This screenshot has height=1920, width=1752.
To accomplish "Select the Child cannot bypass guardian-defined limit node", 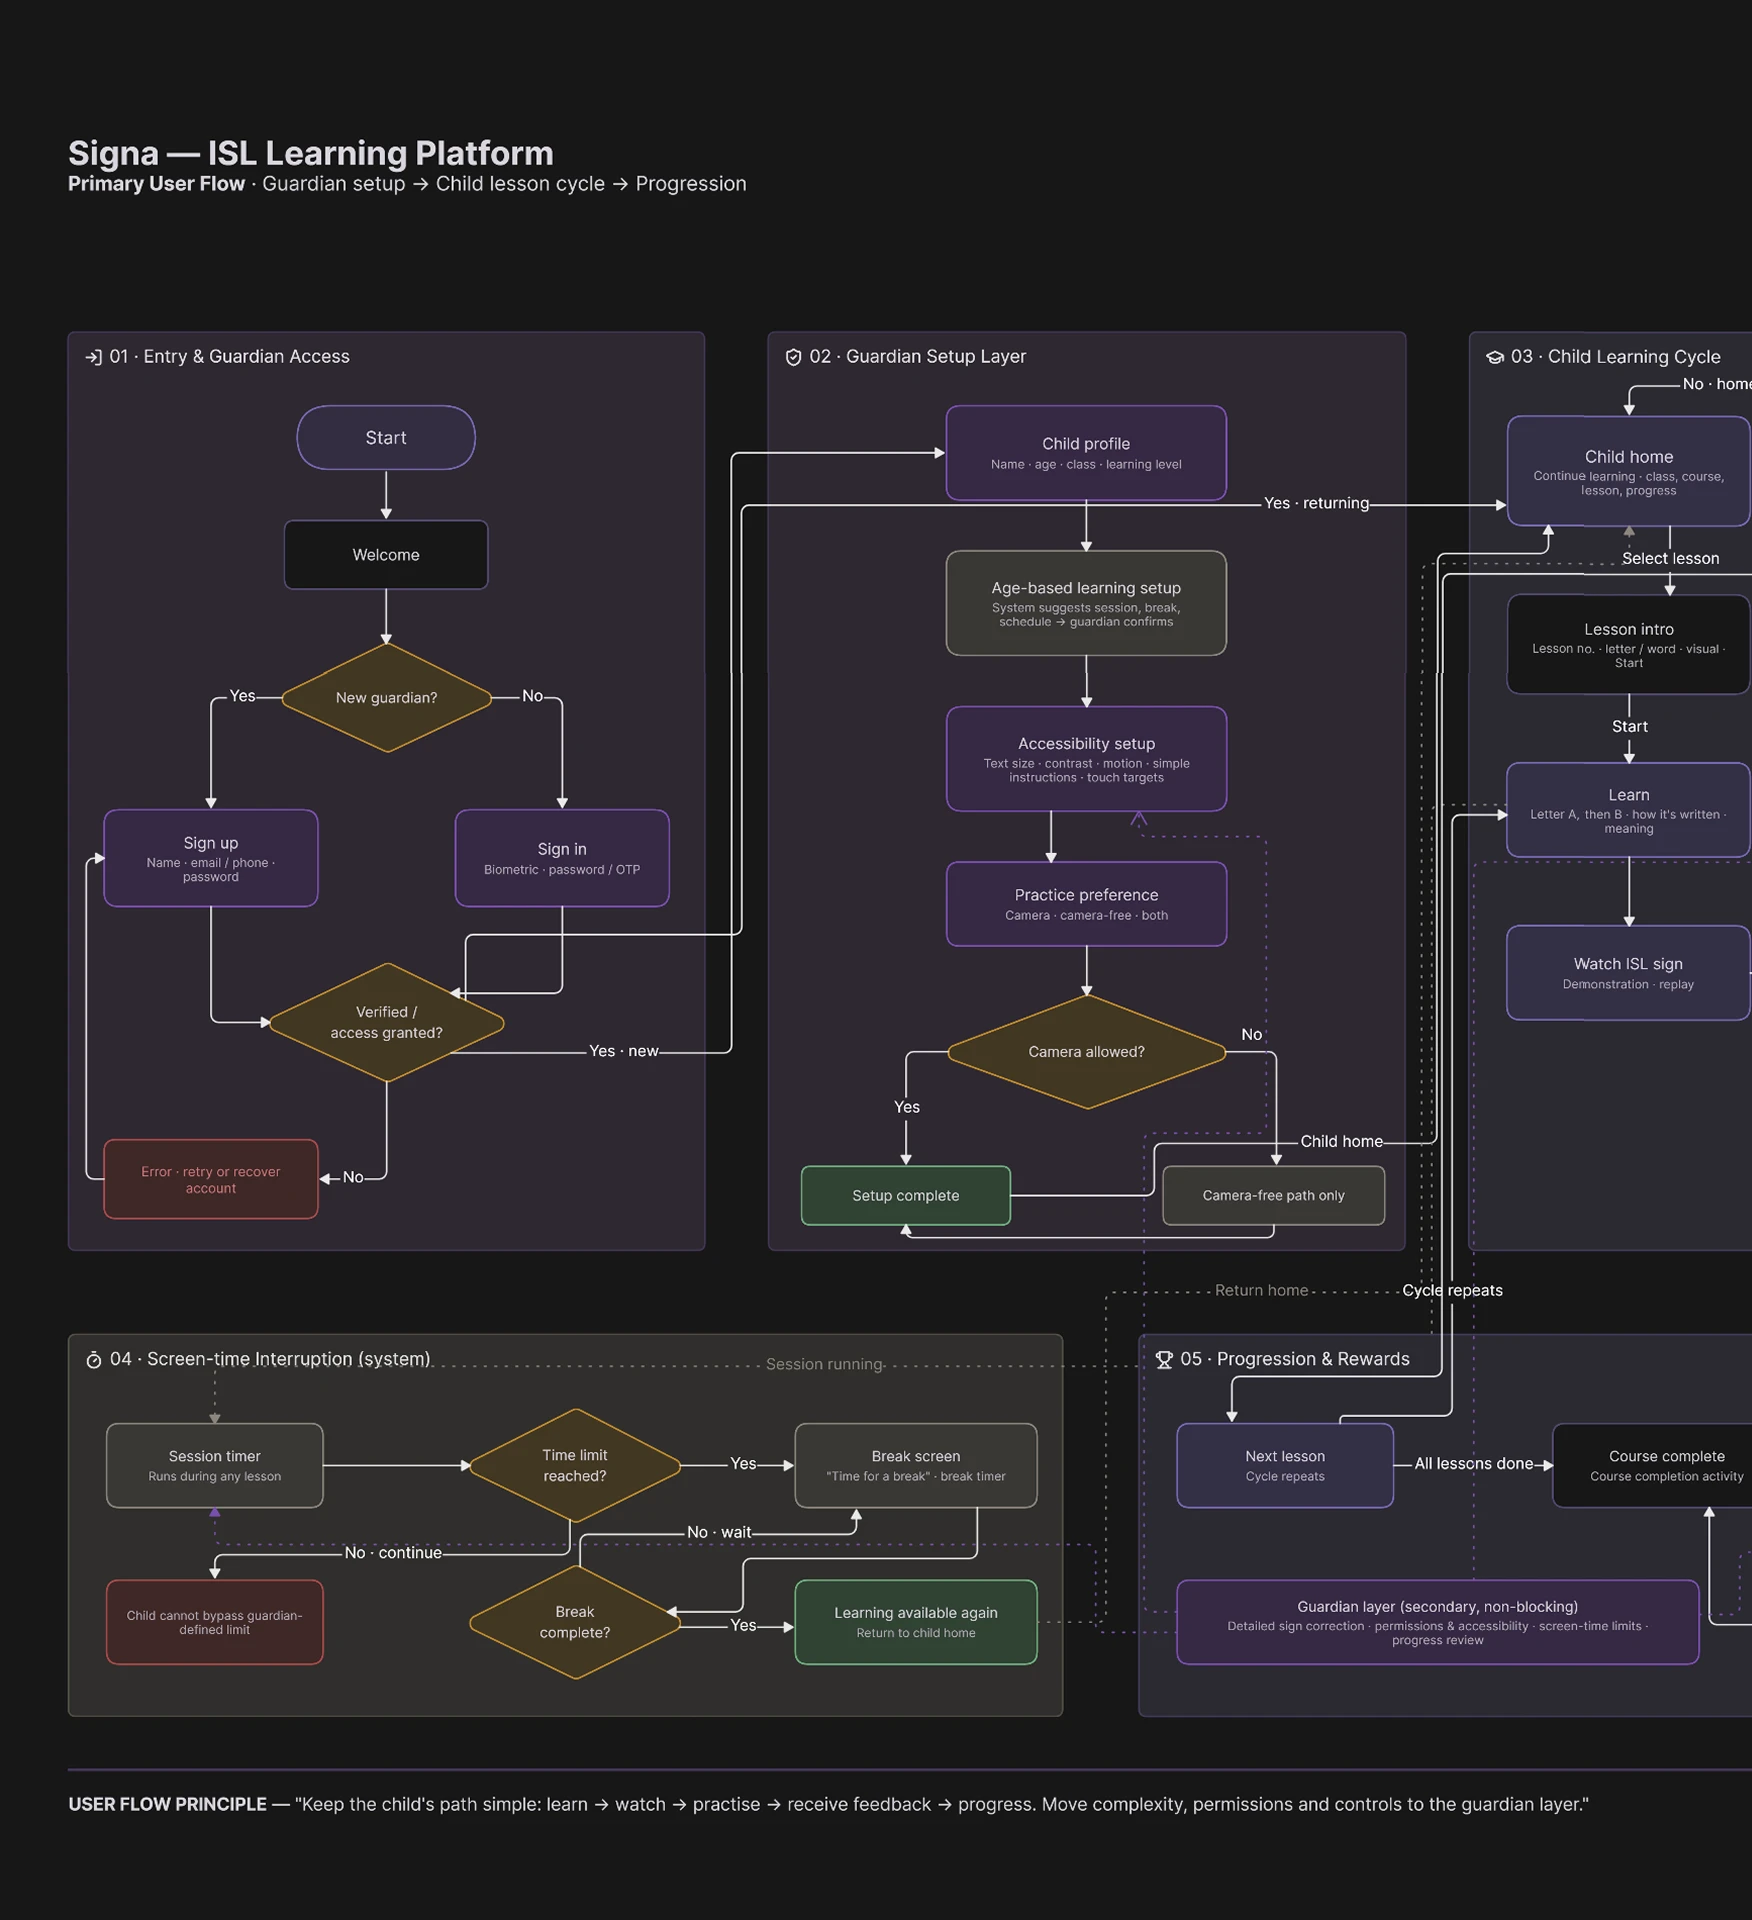I will [x=215, y=1623].
